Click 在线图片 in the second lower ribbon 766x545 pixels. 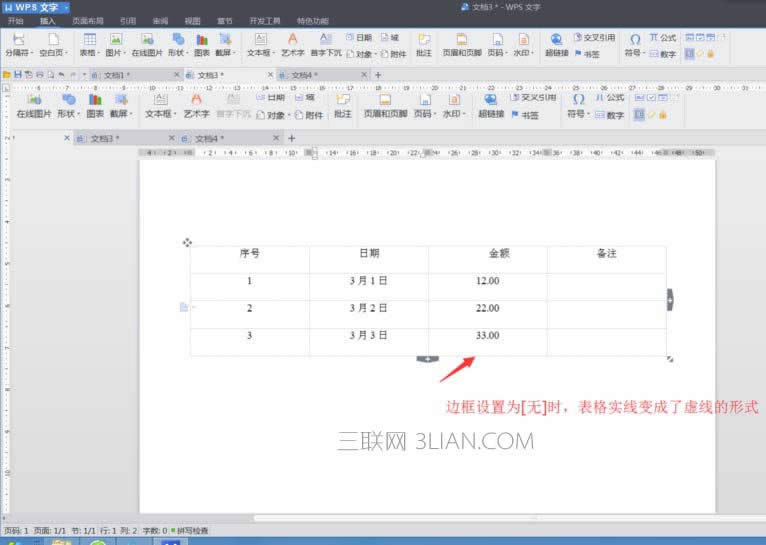(x=34, y=106)
